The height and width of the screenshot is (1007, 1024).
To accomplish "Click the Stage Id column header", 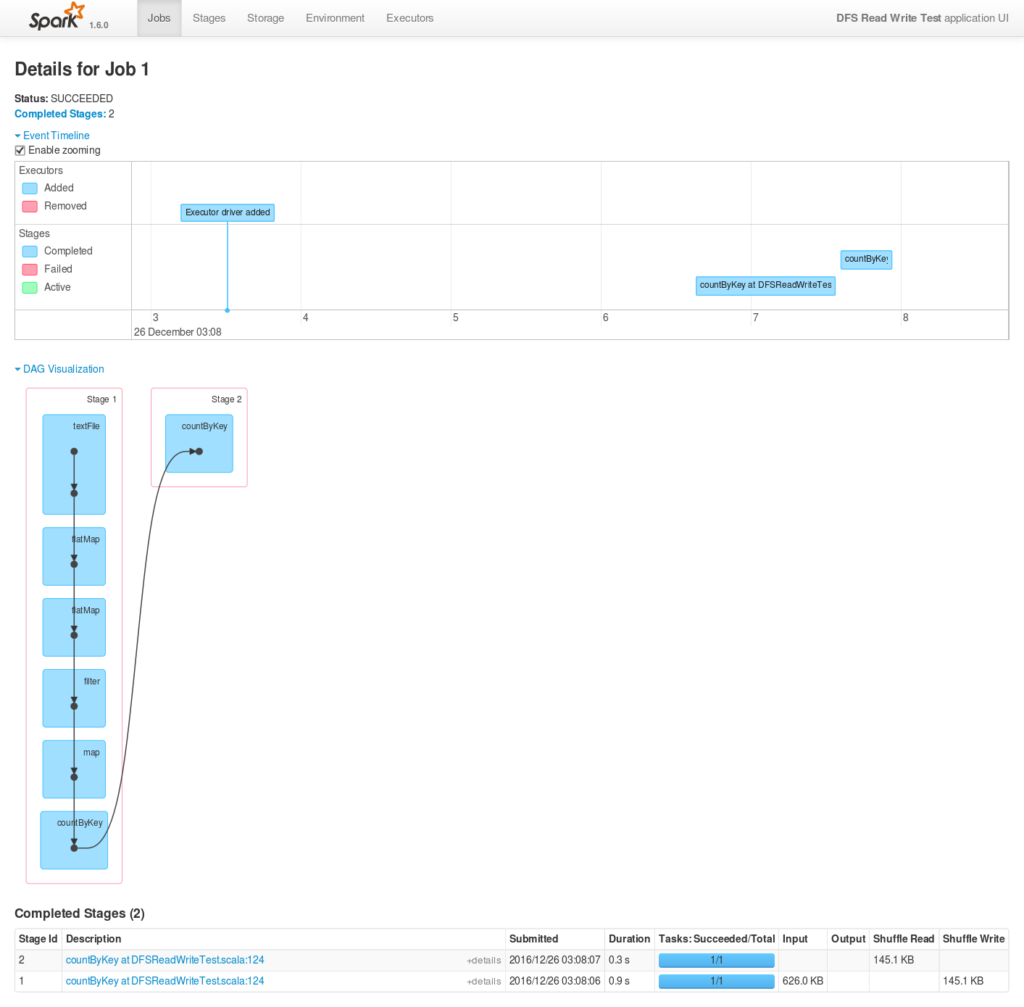I will pos(38,939).
